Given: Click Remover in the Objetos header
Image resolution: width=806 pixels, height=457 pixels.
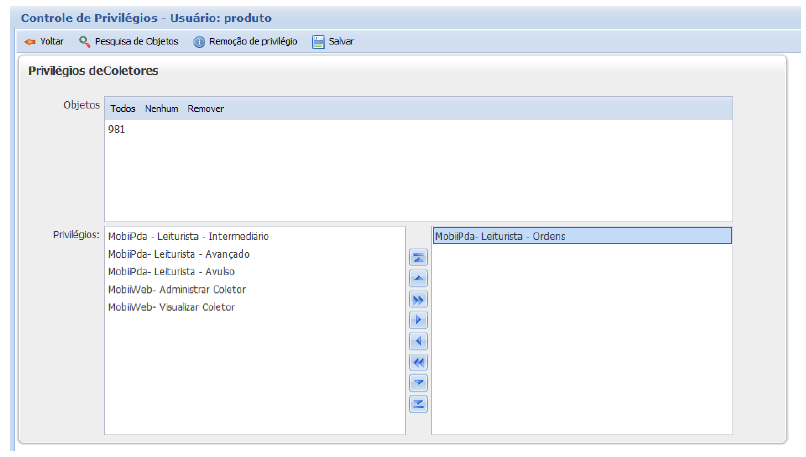Looking at the screenshot, I should (206, 109).
